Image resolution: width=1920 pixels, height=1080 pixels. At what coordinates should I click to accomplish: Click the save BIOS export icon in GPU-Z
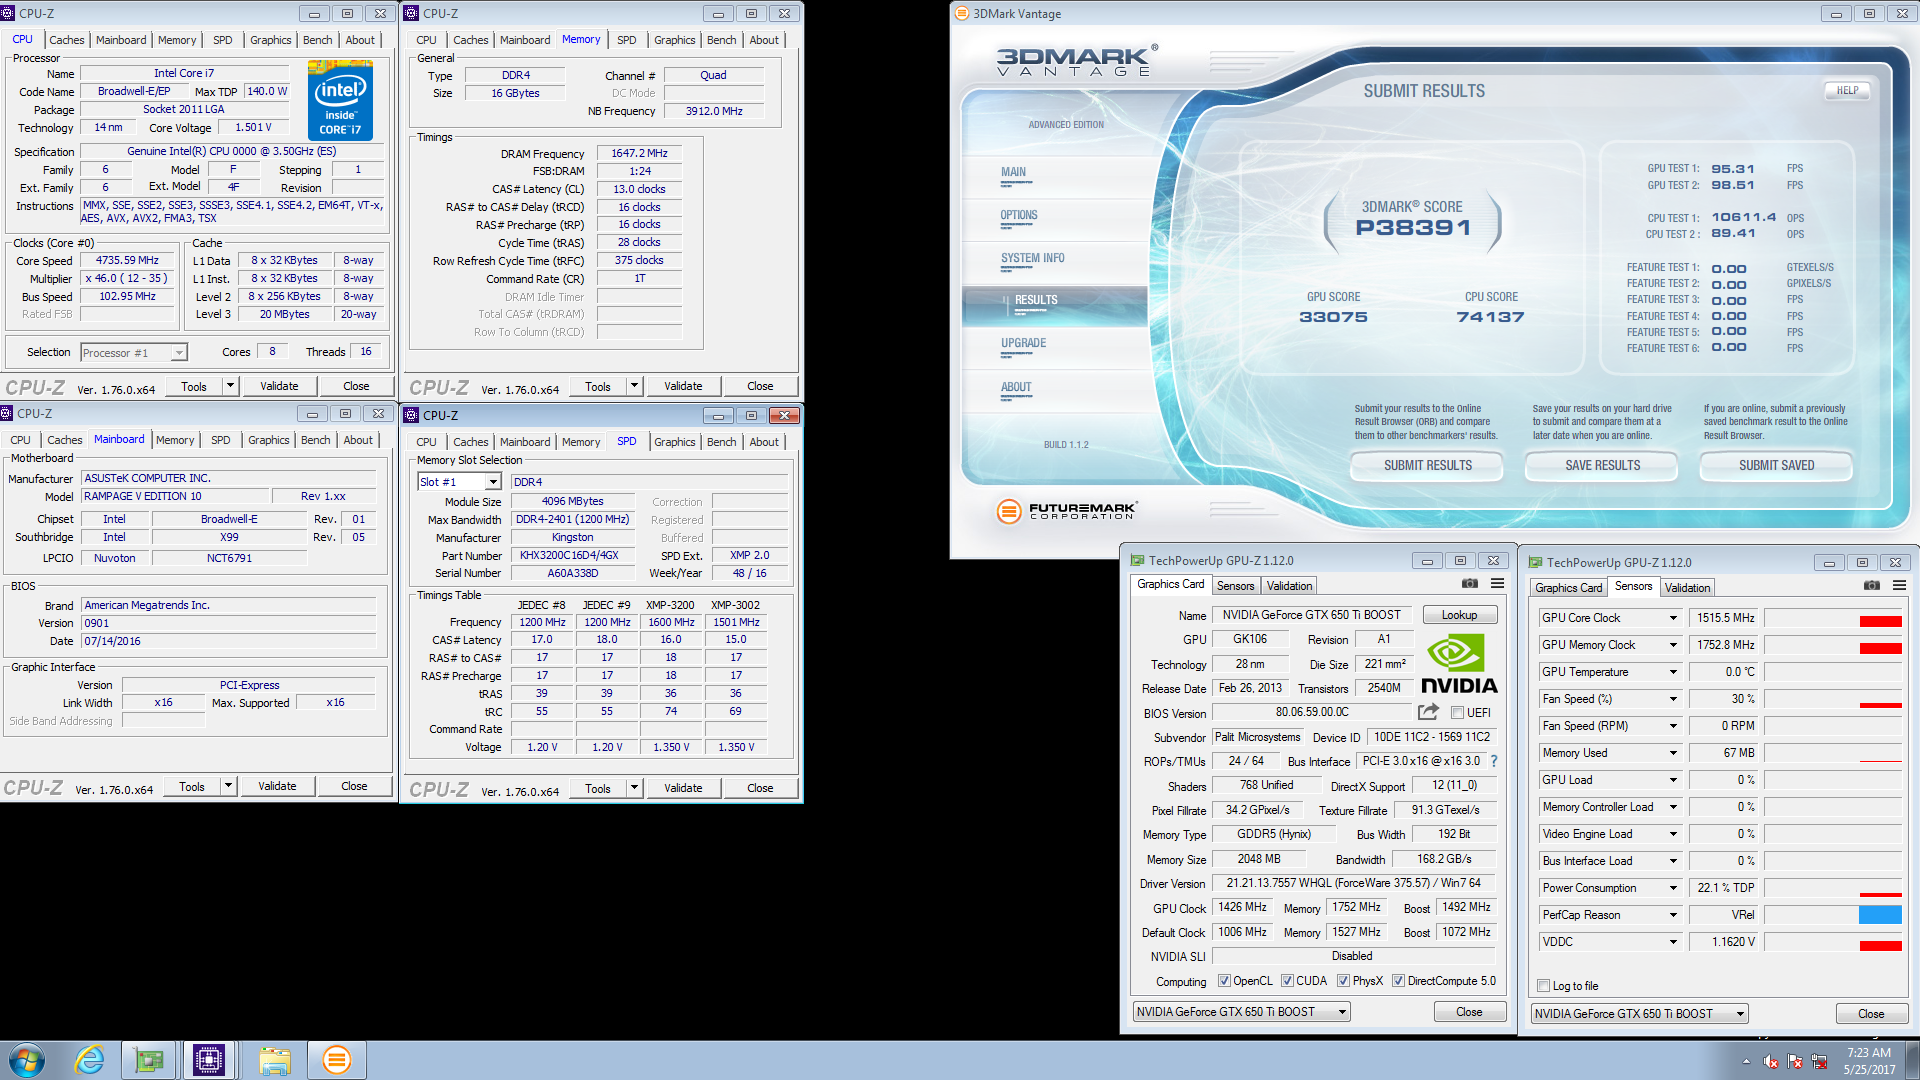pyautogui.click(x=1428, y=712)
